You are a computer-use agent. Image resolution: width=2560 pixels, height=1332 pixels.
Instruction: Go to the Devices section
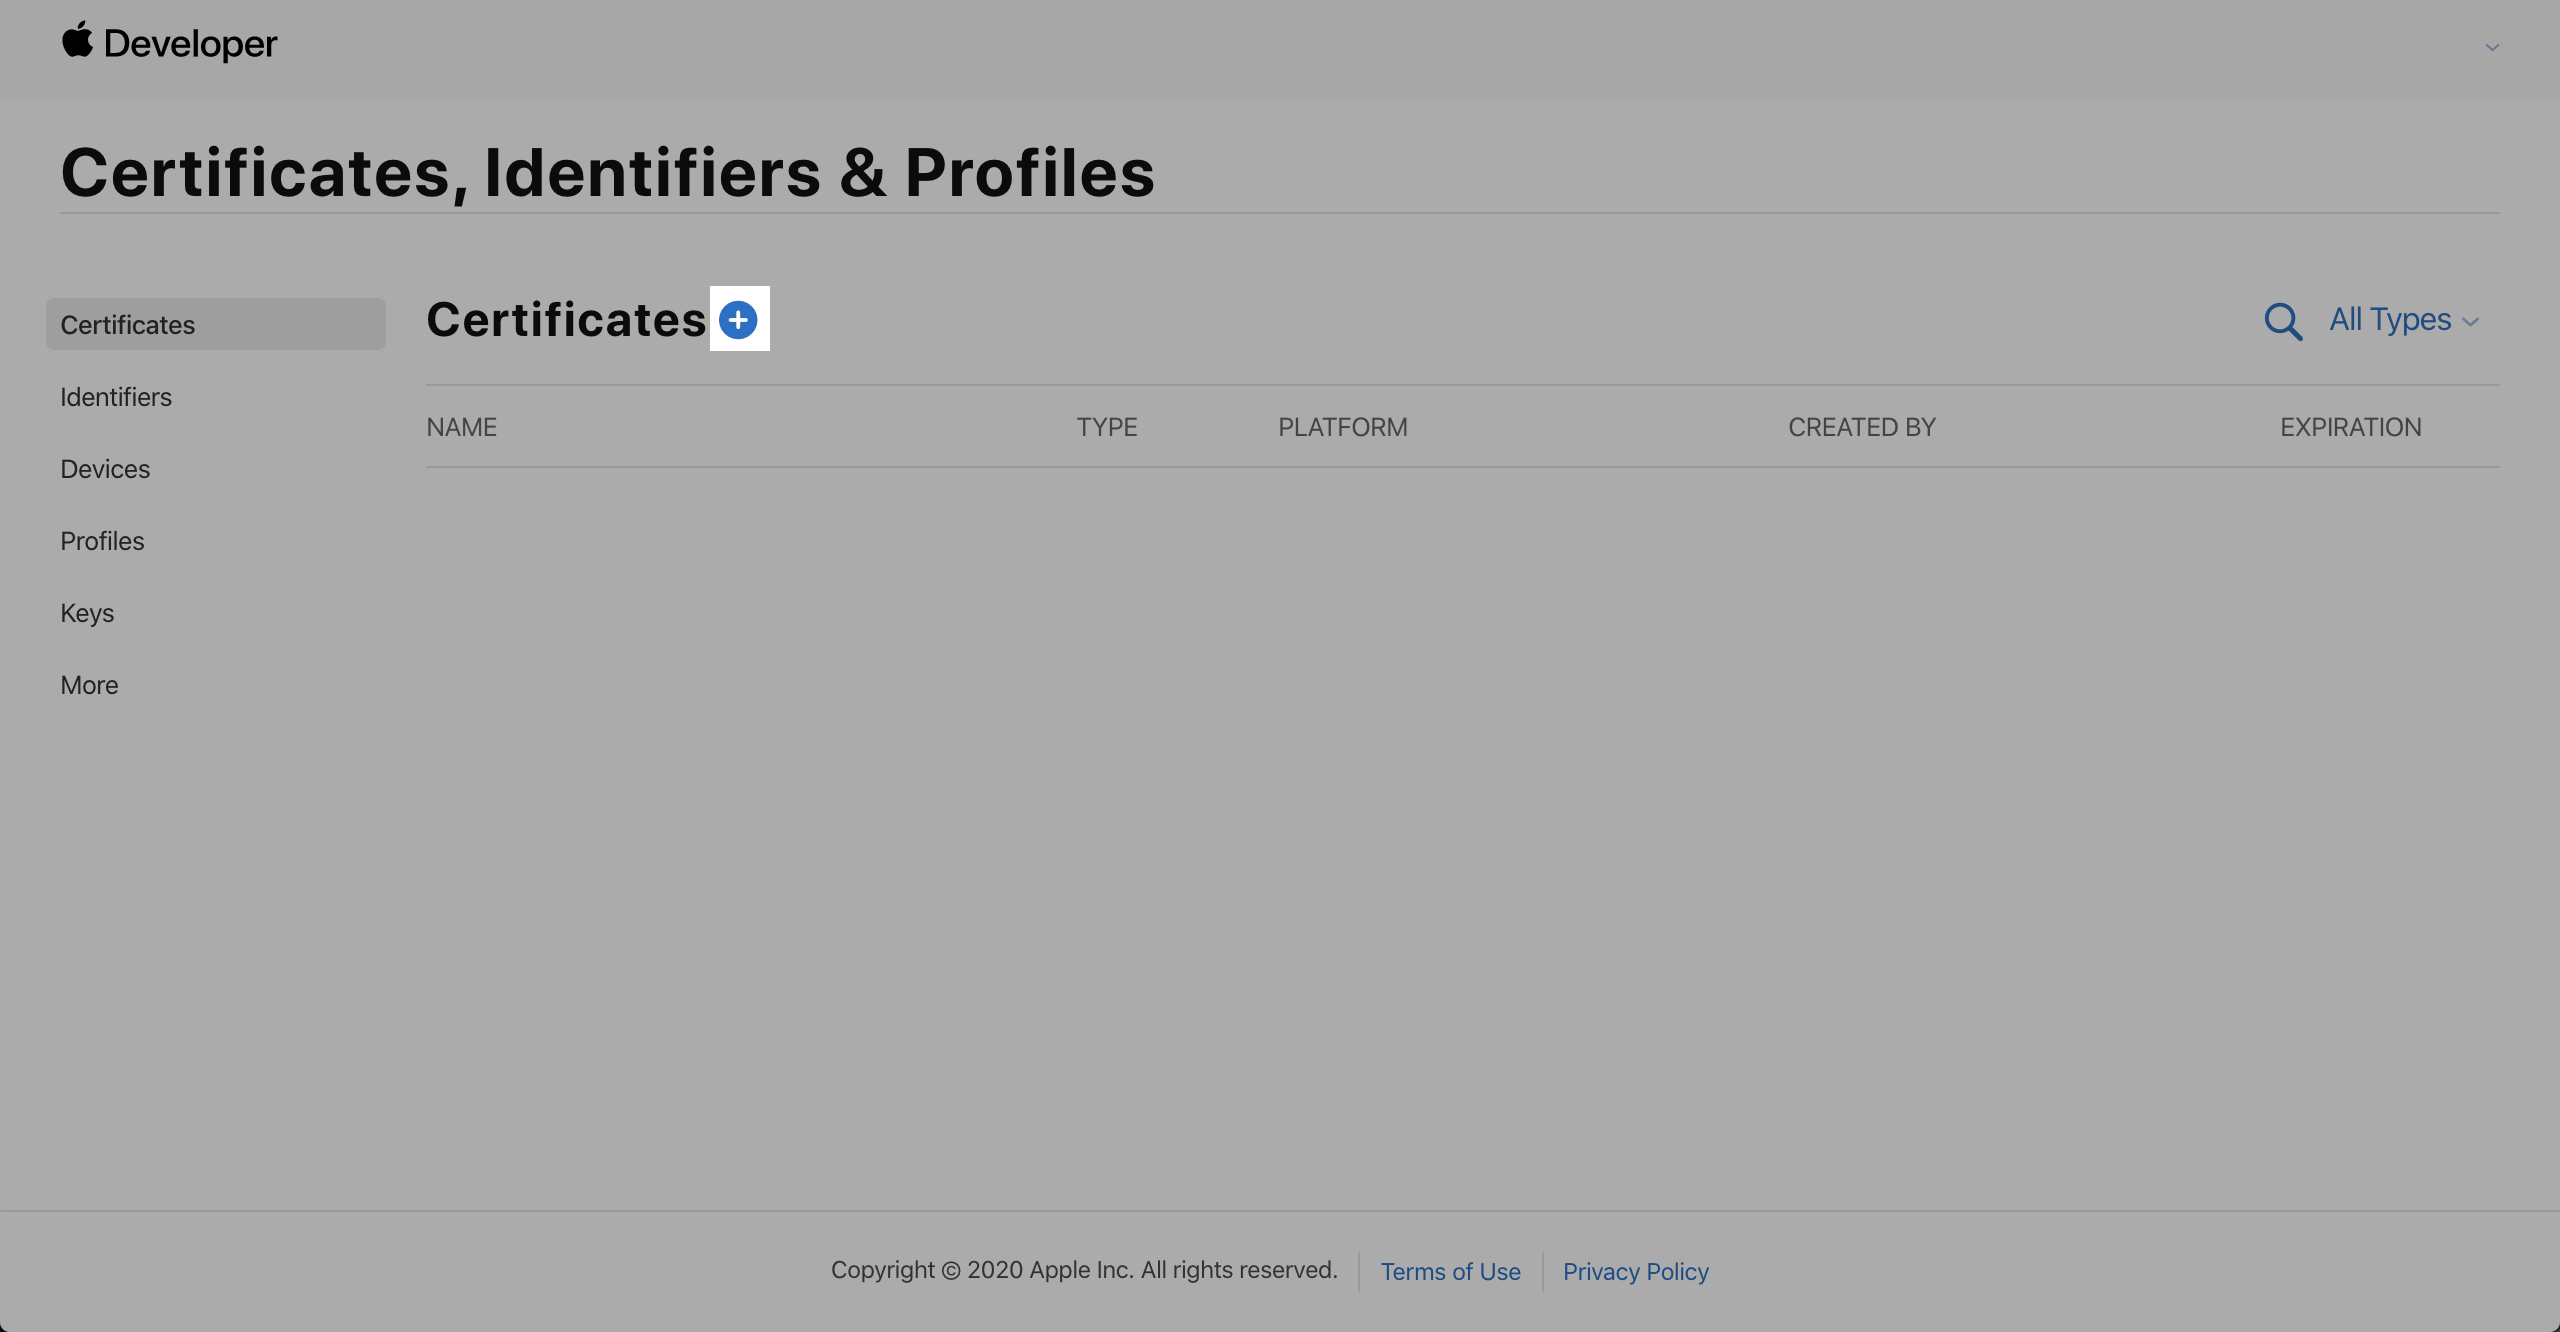coord(105,469)
